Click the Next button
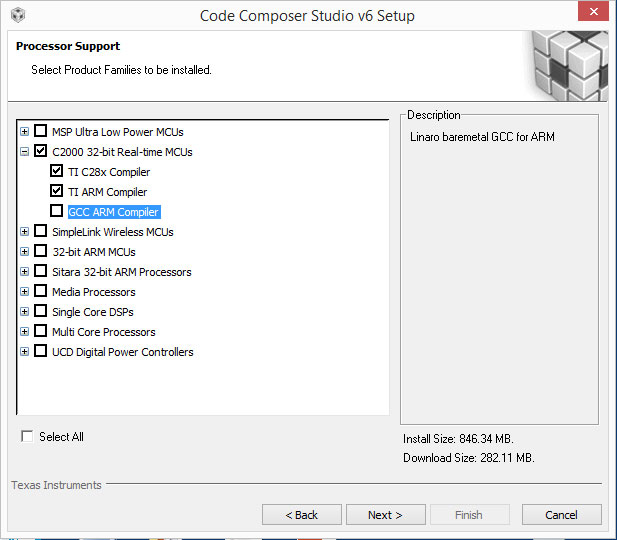Image resolution: width=617 pixels, height=540 pixels. [x=386, y=515]
